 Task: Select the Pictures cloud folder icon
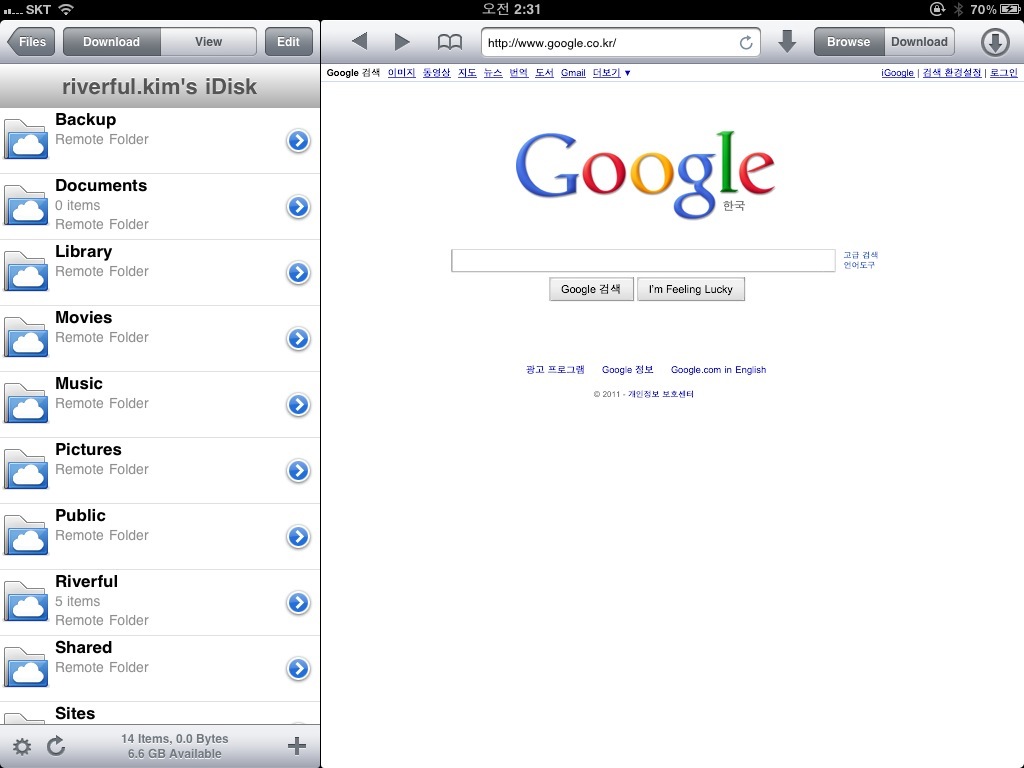pyautogui.click(x=26, y=469)
